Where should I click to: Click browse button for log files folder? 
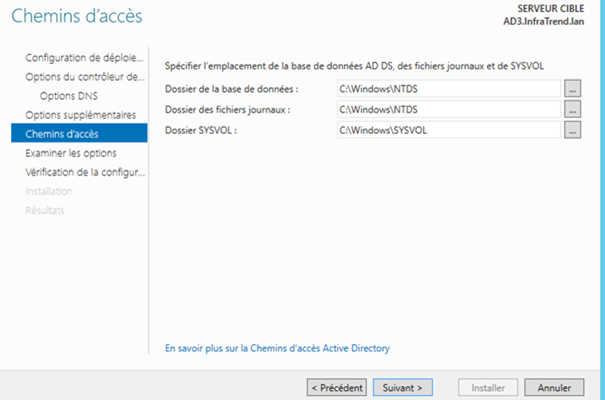pos(572,109)
